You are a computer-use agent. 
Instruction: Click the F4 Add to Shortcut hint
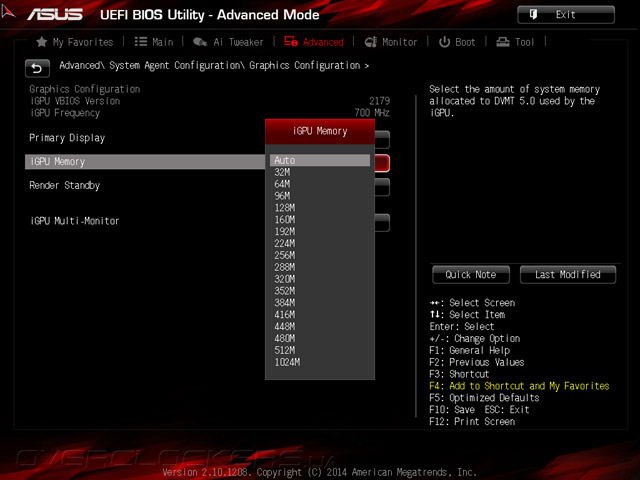pos(519,386)
